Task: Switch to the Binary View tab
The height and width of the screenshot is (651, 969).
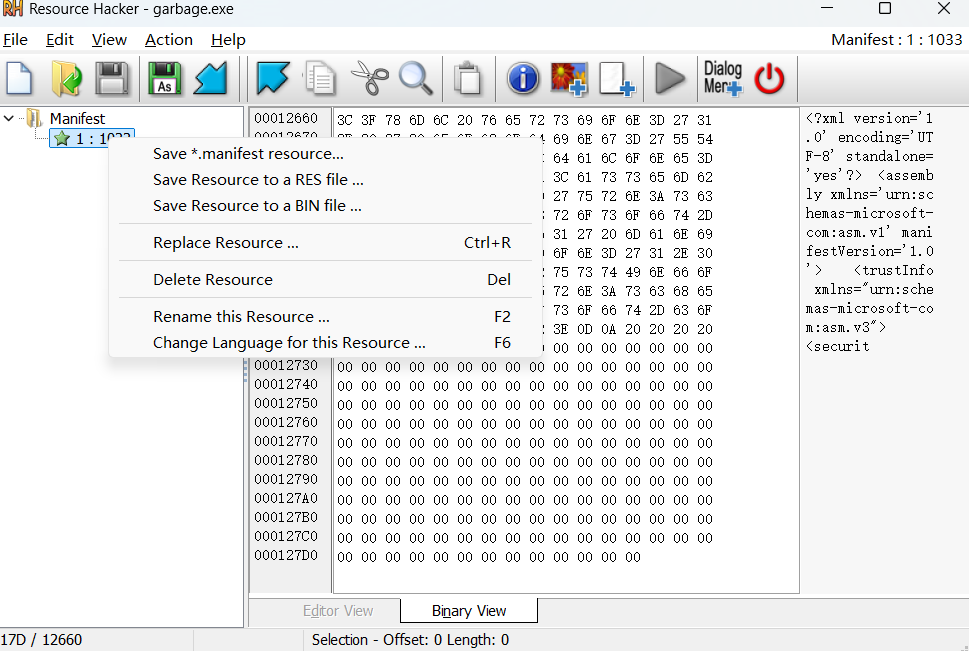Action: click(469, 611)
